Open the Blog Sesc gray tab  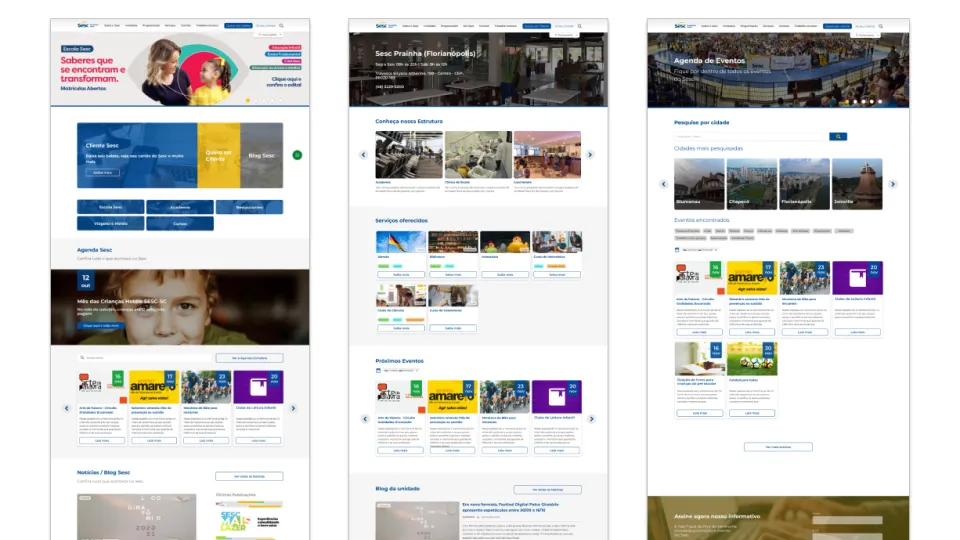261,156
